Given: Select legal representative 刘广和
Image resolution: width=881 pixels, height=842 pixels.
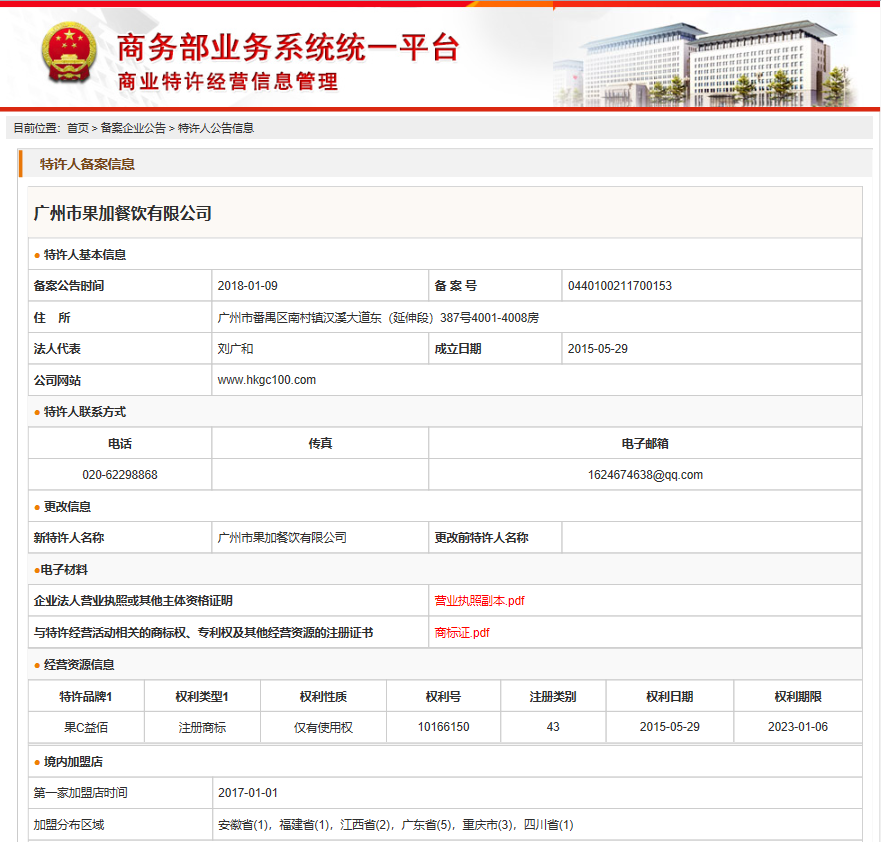Looking at the screenshot, I should tap(235, 349).
